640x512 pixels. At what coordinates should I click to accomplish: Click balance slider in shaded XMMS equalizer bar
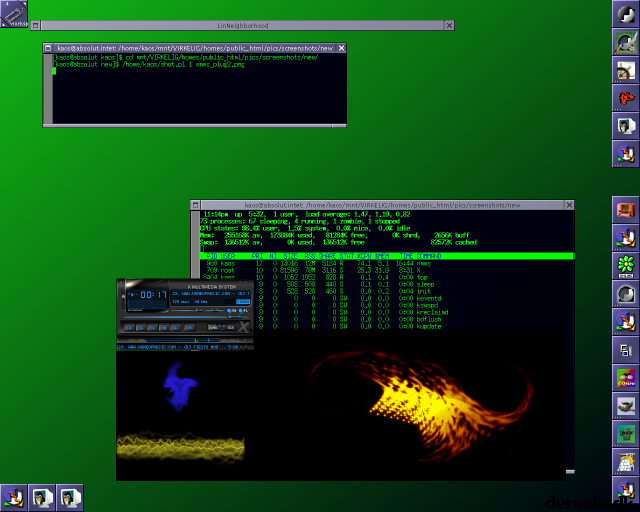pos(209,340)
